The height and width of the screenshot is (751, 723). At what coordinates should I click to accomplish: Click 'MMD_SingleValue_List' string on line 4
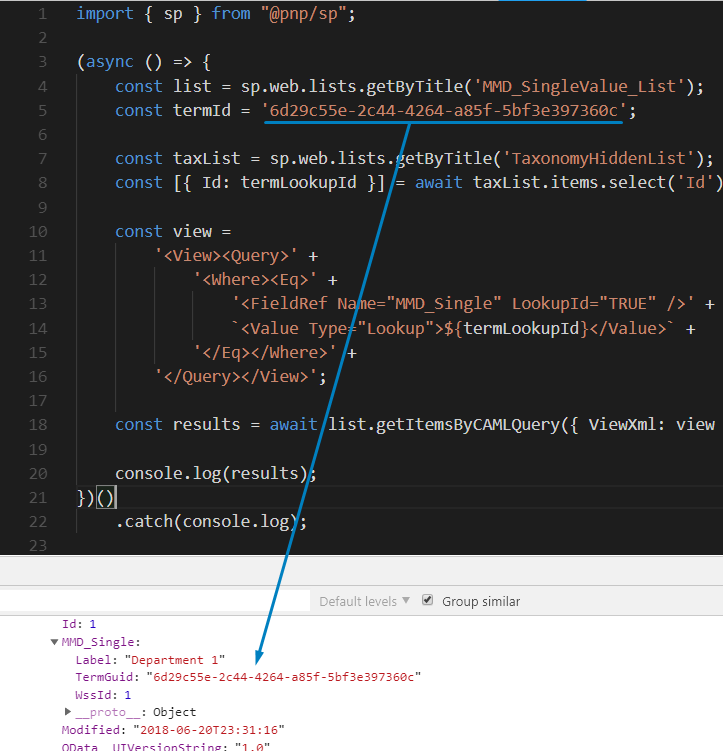pos(579,87)
